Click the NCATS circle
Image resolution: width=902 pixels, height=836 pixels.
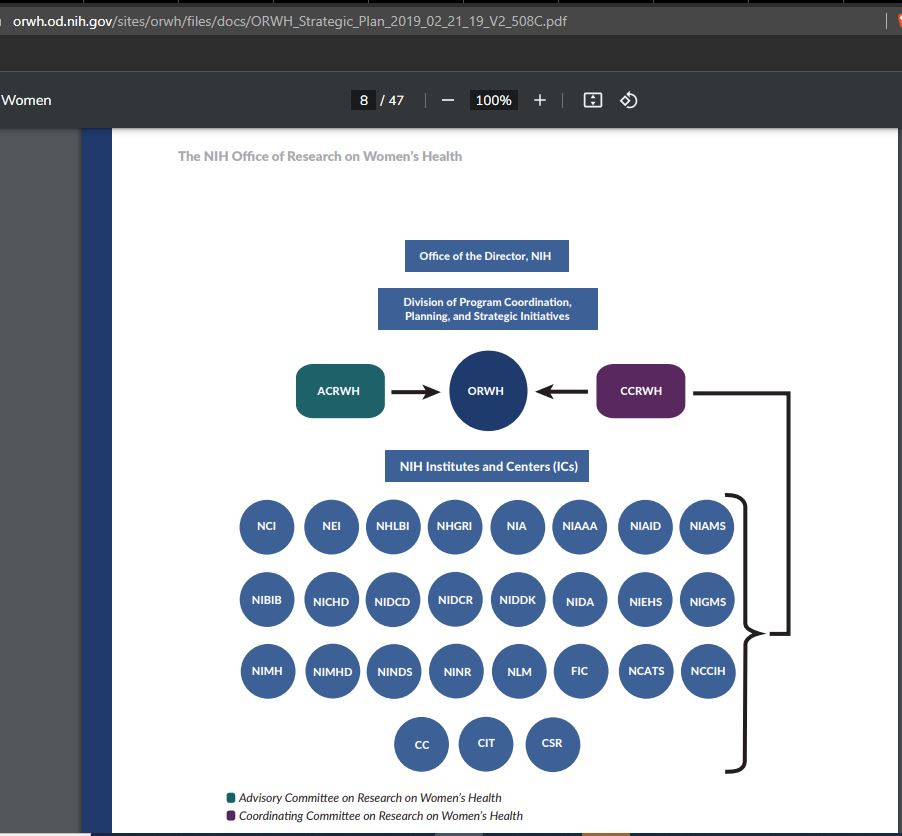pyautogui.click(x=646, y=671)
